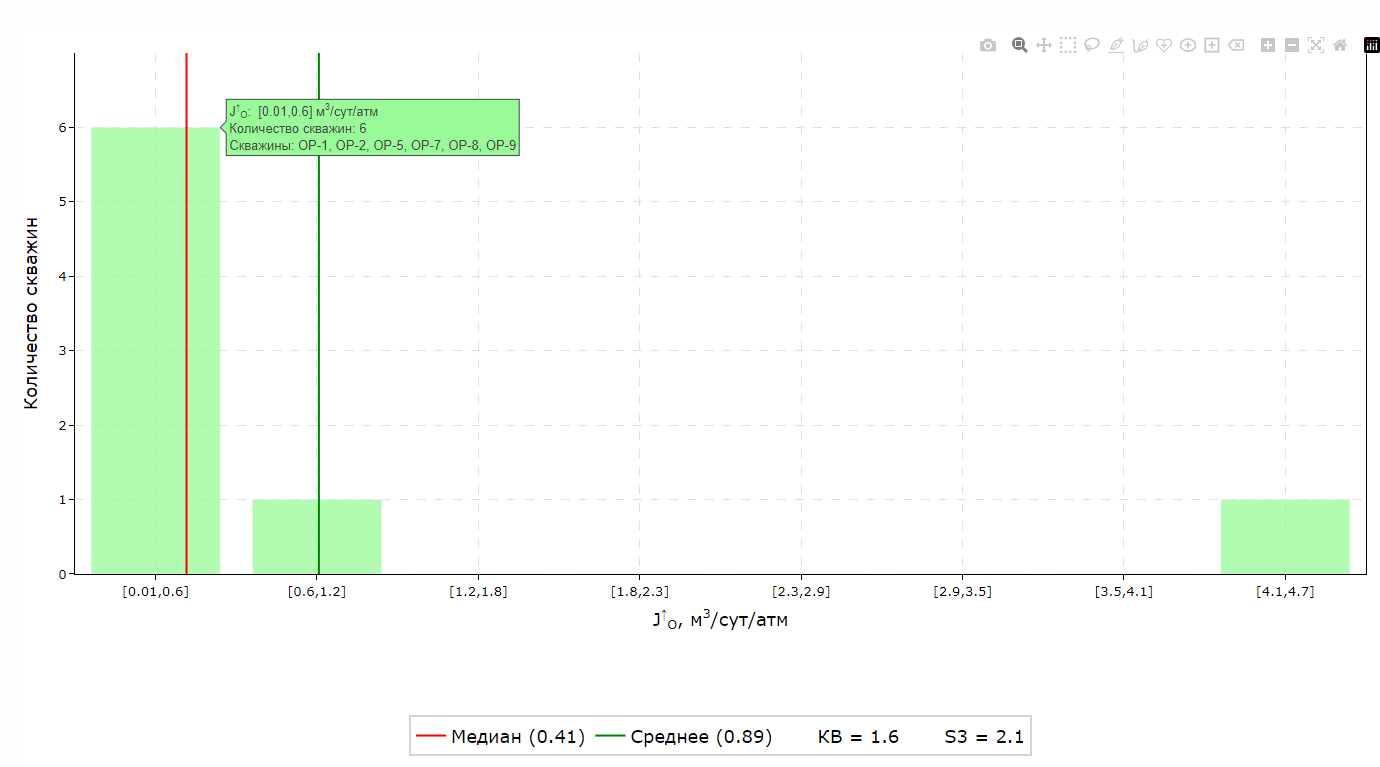The height and width of the screenshot is (767, 1380).
Task: Pick the Draw Closed Freeform tool
Action: pyautogui.click(x=1164, y=45)
